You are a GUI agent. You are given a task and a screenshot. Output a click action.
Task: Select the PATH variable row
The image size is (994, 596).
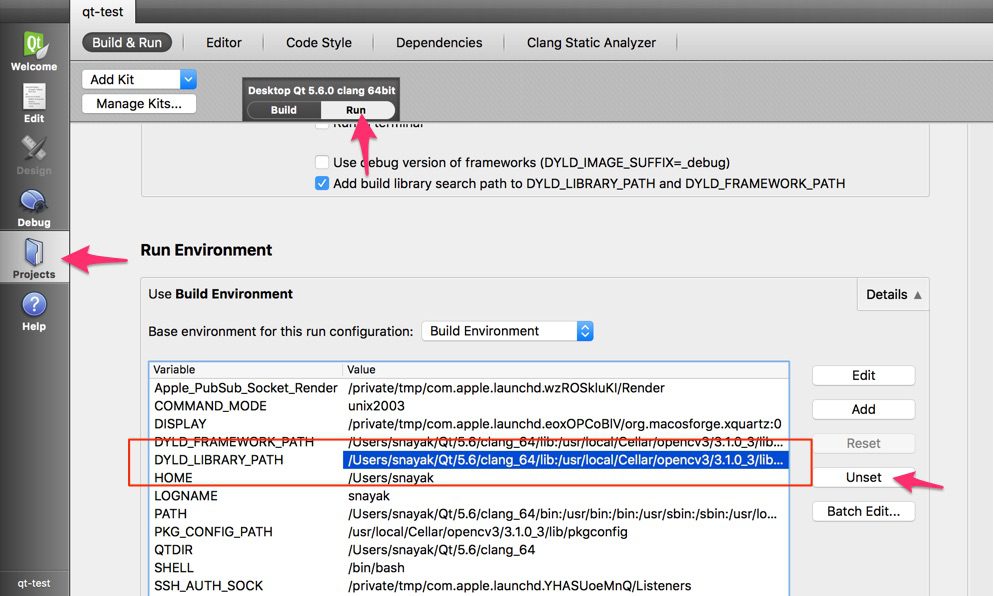(x=469, y=514)
